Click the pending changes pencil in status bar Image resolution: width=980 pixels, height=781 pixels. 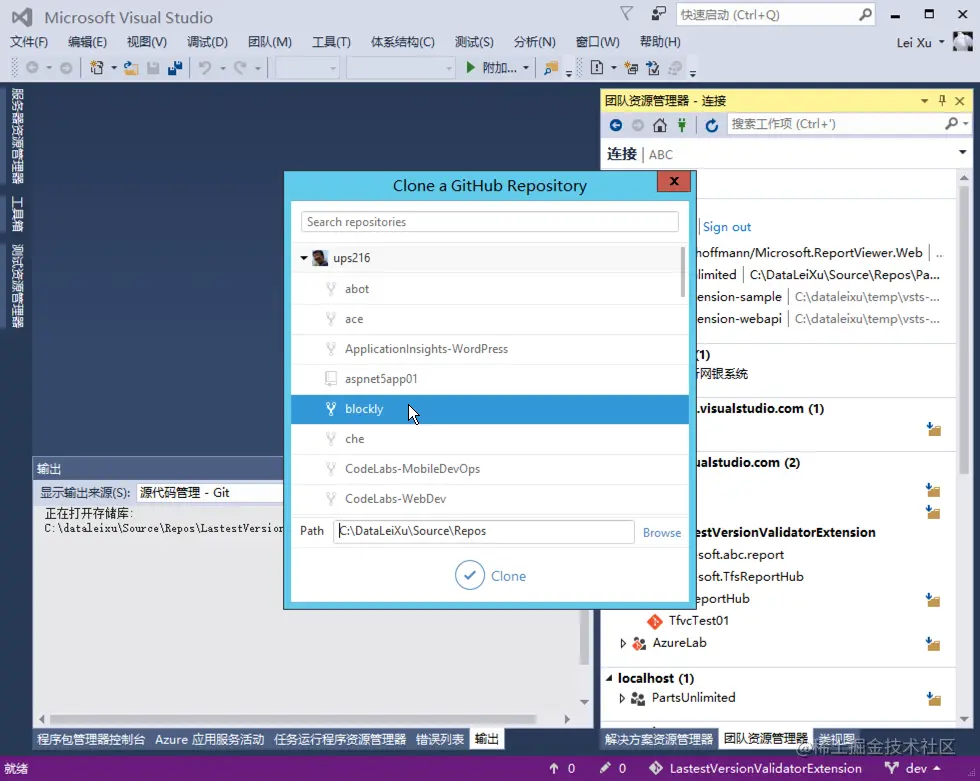click(604, 769)
